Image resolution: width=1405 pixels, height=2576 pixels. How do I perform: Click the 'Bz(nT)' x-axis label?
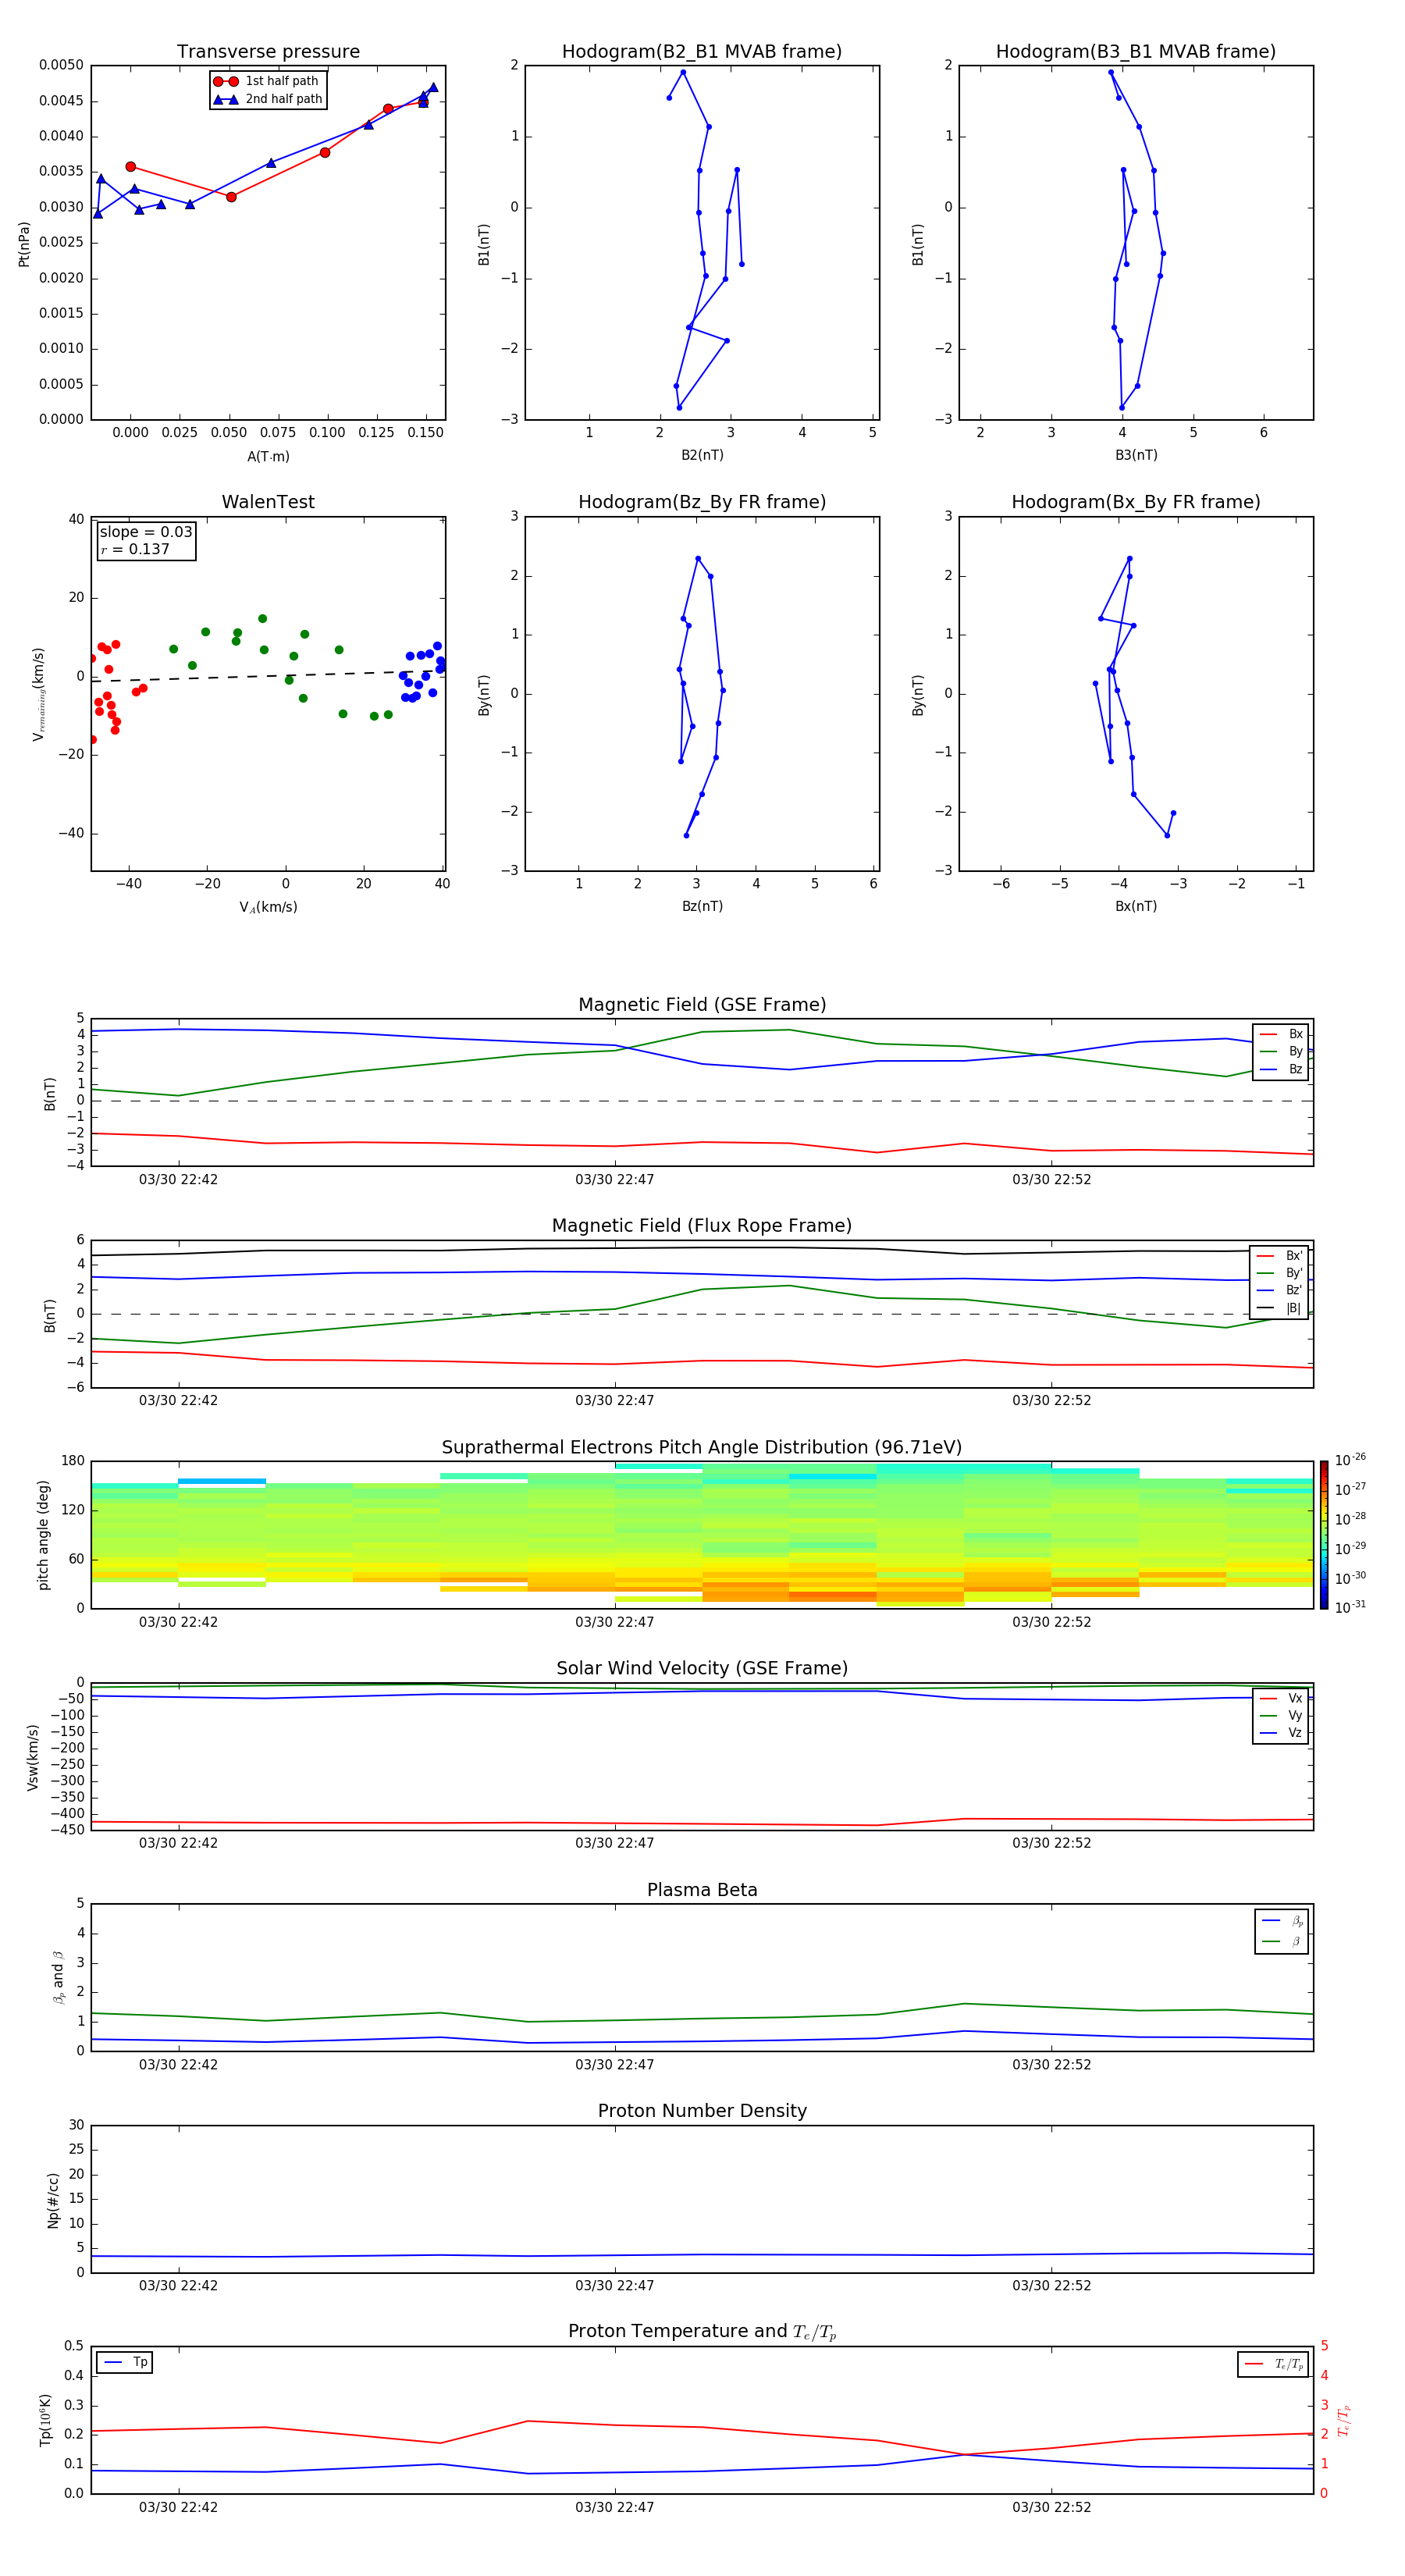pos(702,906)
